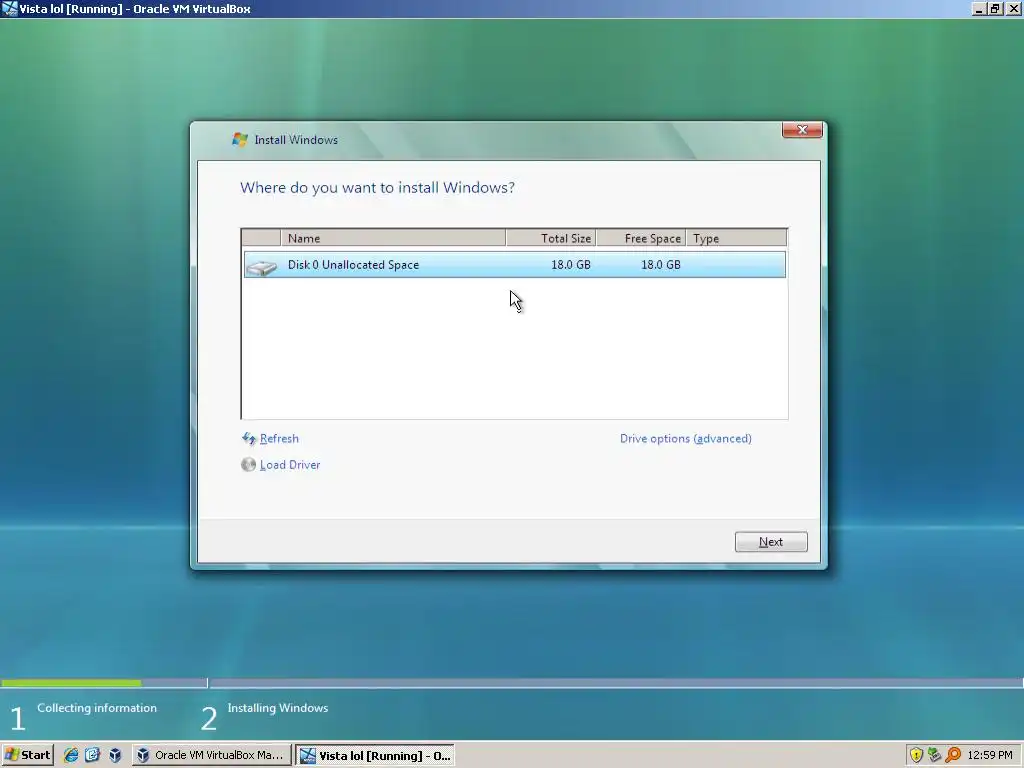Click the second quick launch icon beside Internet Explorer
Viewport: 1024px width, 768px height.
[93, 755]
